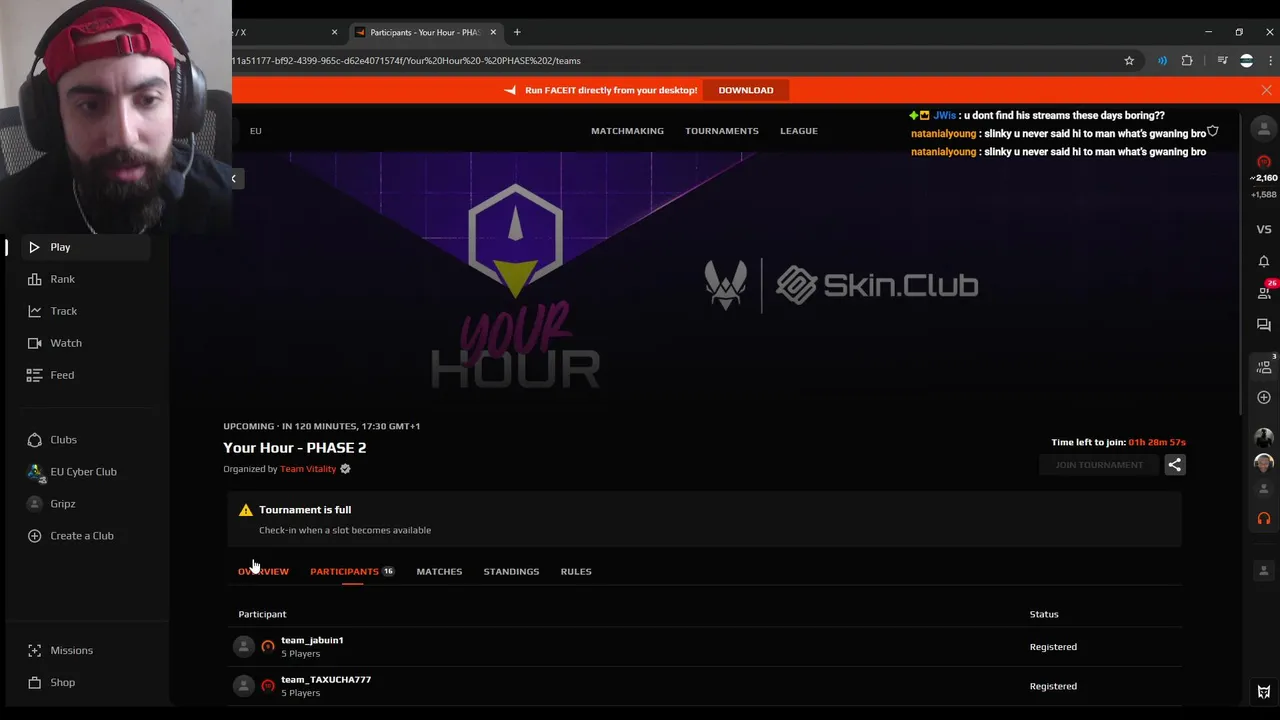Dismiss the desktop download banner

[x=1266, y=90]
